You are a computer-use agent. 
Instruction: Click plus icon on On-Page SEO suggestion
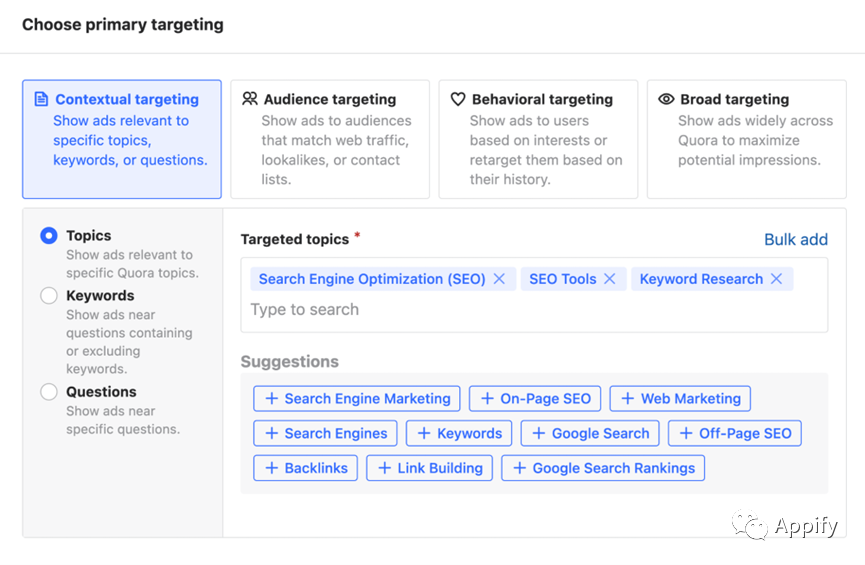click(487, 398)
